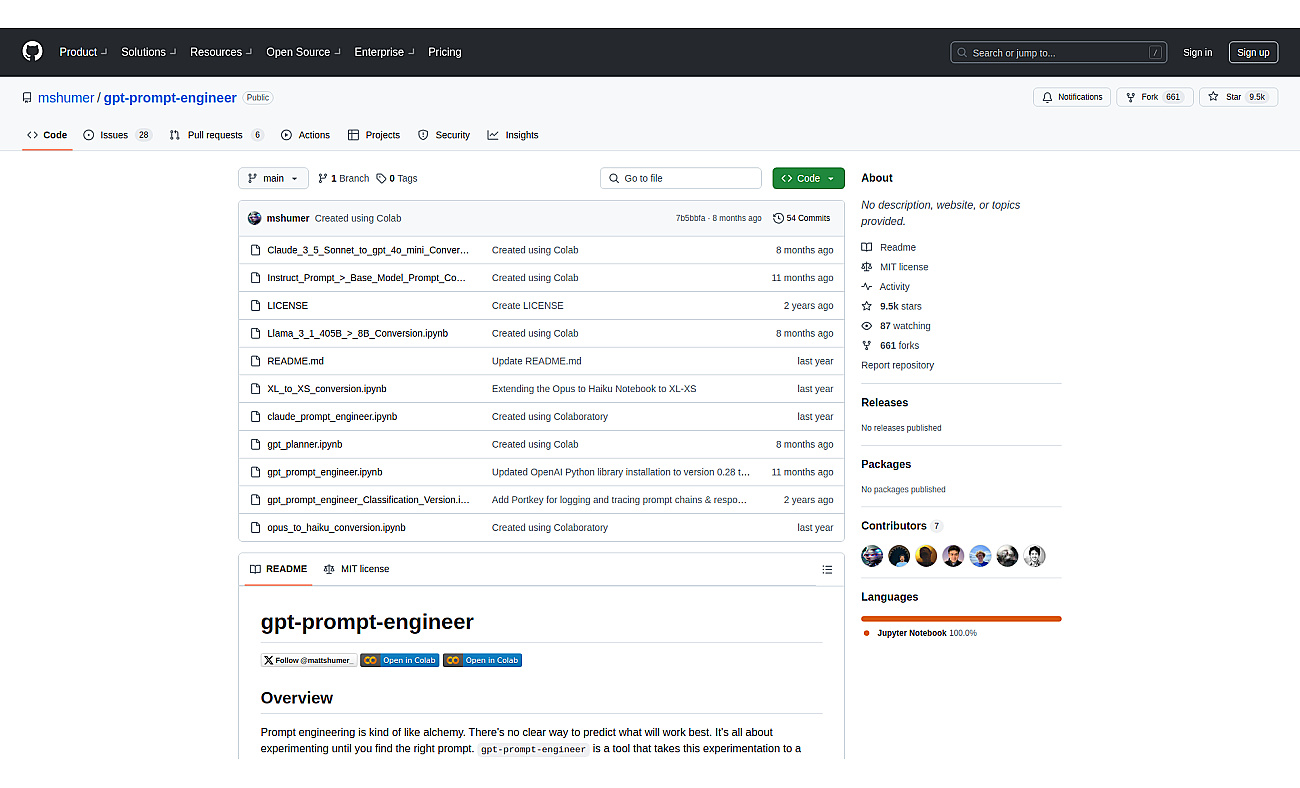View the 1 Branch link
Image resolution: width=1300 pixels, height=788 pixels.
click(343, 178)
